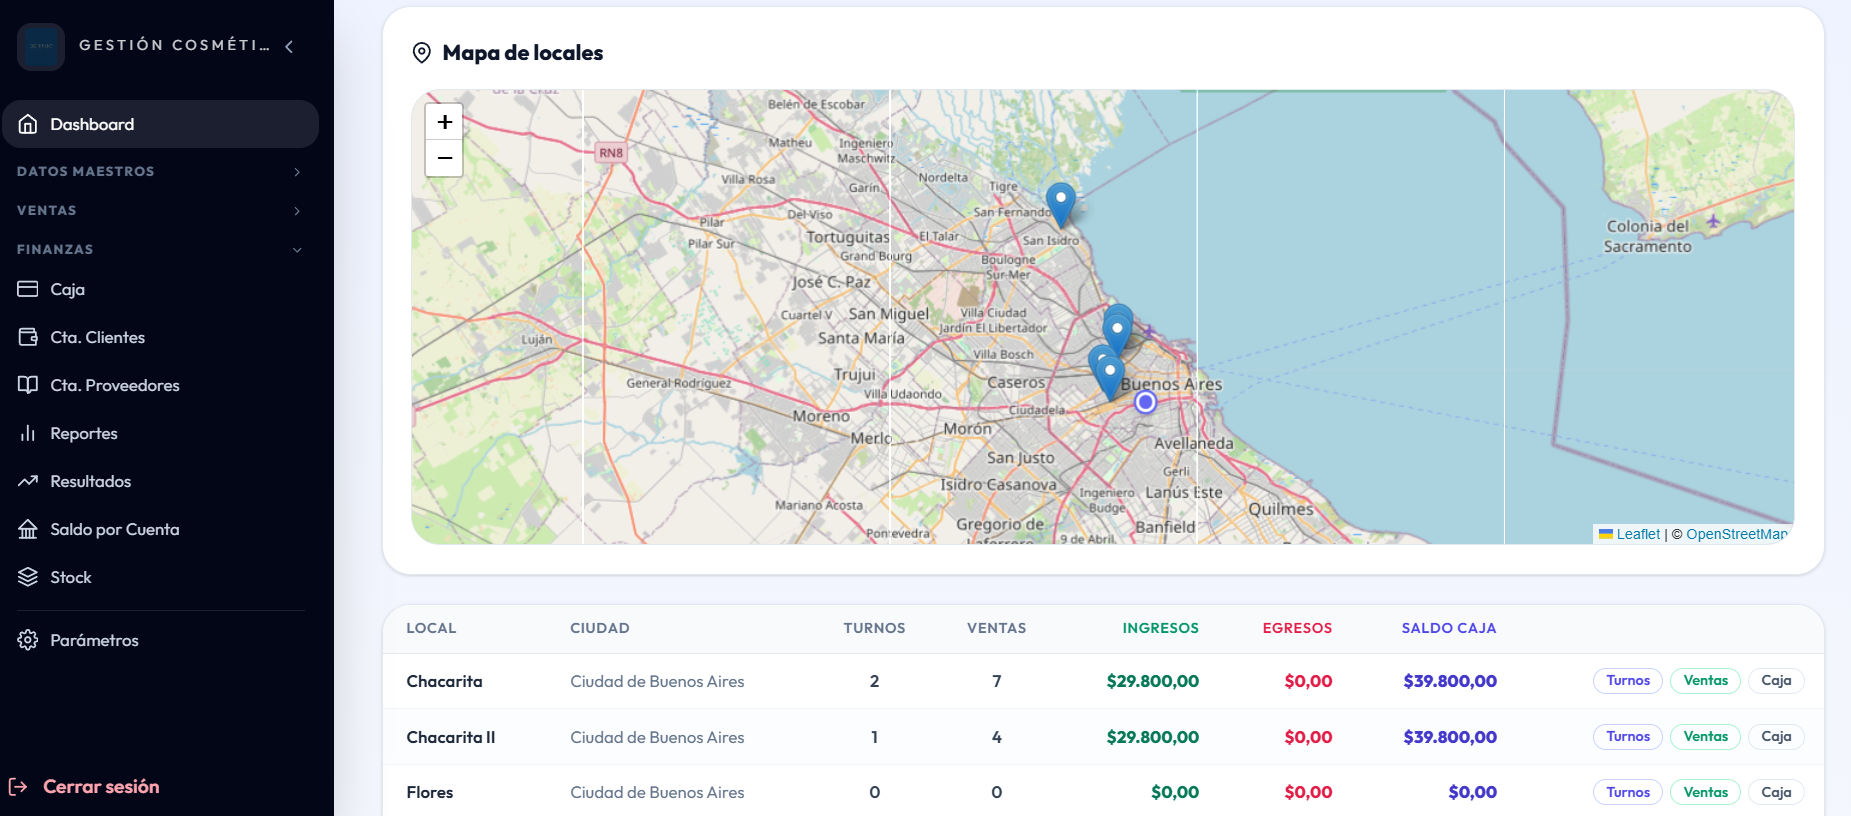Click the "Flores" local name cell
Viewport: 1851px width, 816px height.
(430, 792)
